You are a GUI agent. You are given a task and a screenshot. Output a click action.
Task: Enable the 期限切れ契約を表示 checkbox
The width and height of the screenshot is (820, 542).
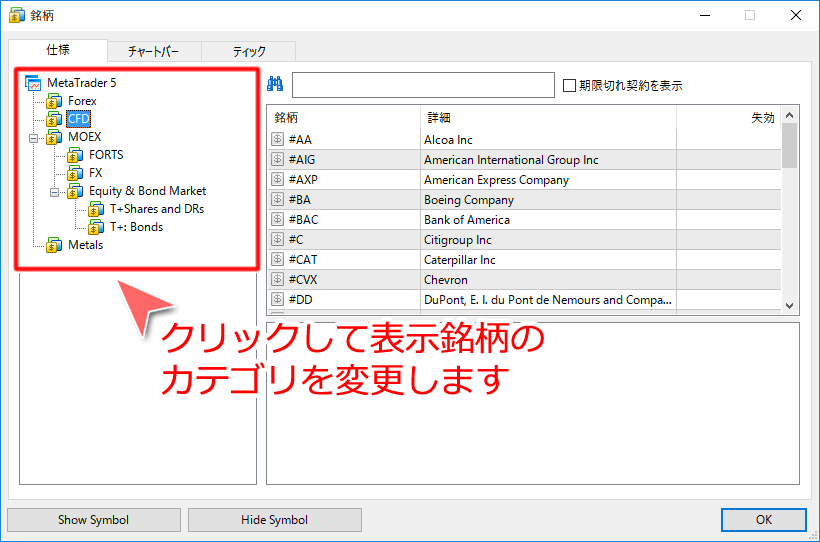pyautogui.click(x=570, y=85)
